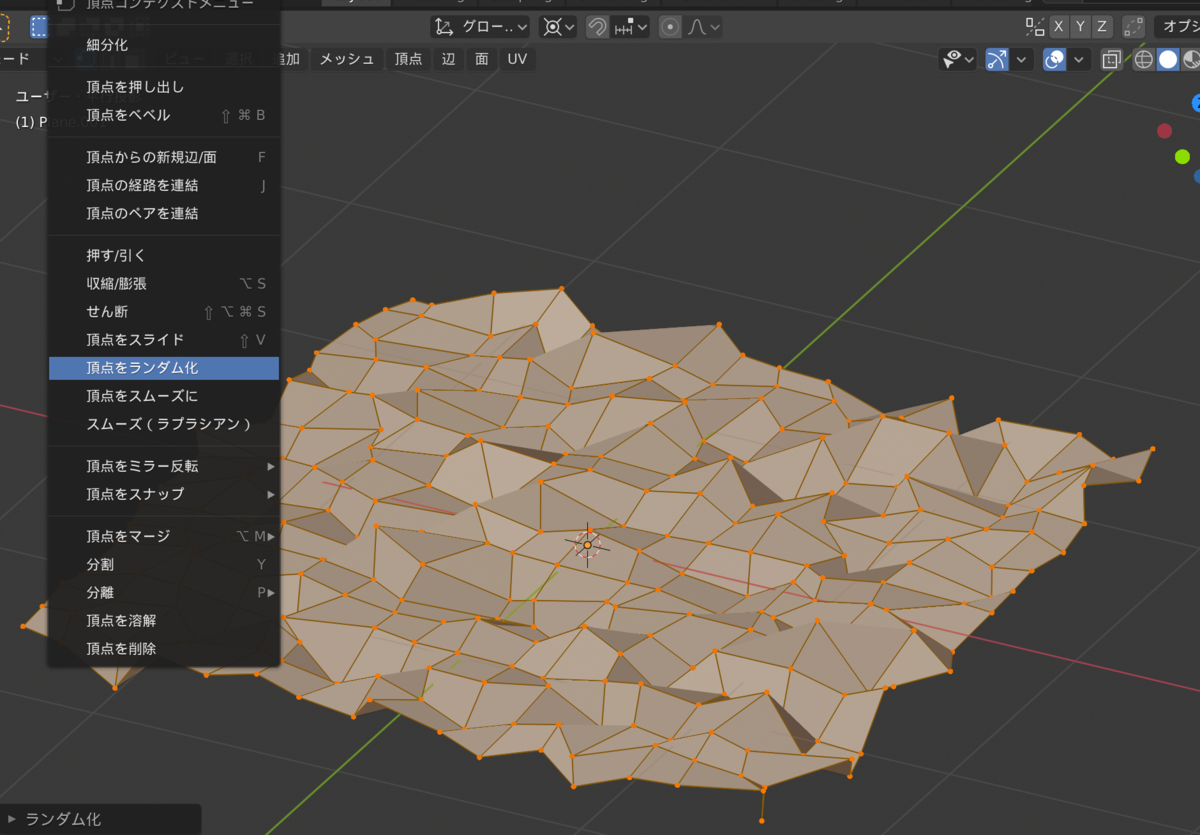The height and width of the screenshot is (835, 1200).
Task: Choose 分割 from context menu
Action: pos(164,564)
